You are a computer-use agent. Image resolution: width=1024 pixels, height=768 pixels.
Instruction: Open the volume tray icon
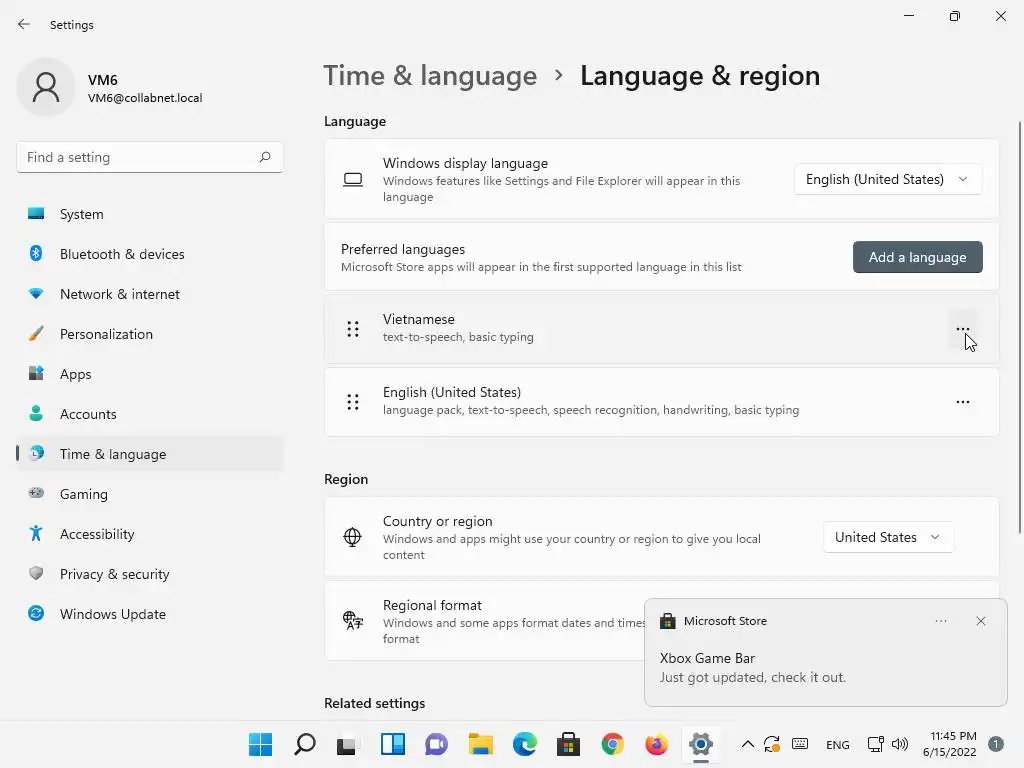[x=900, y=744]
